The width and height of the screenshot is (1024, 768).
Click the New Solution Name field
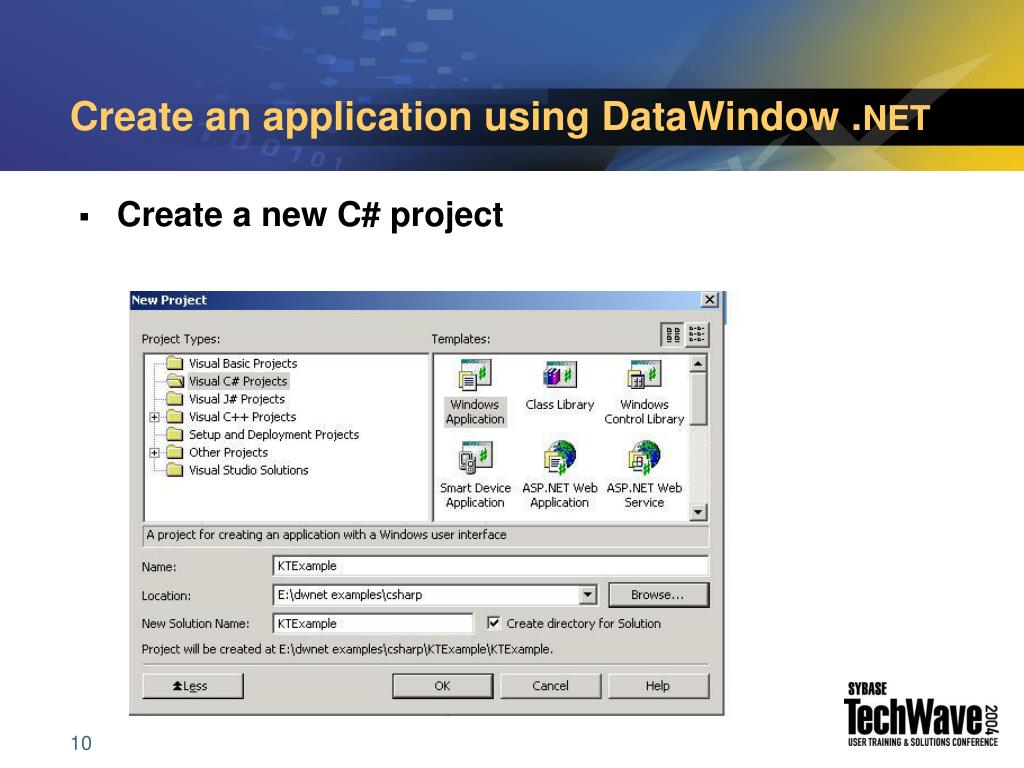[x=373, y=624]
